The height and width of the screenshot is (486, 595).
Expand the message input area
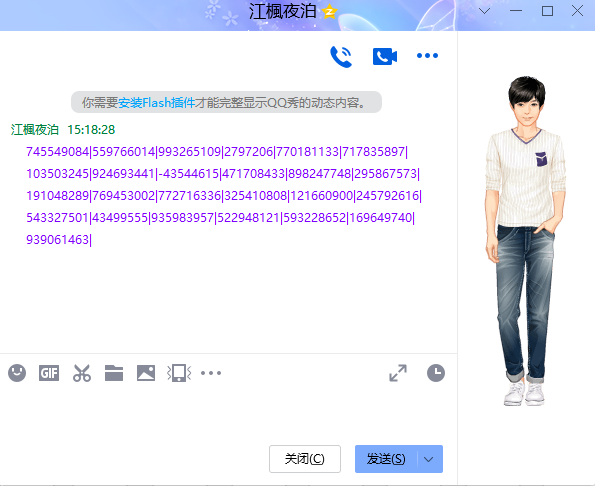tap(398, 373)
